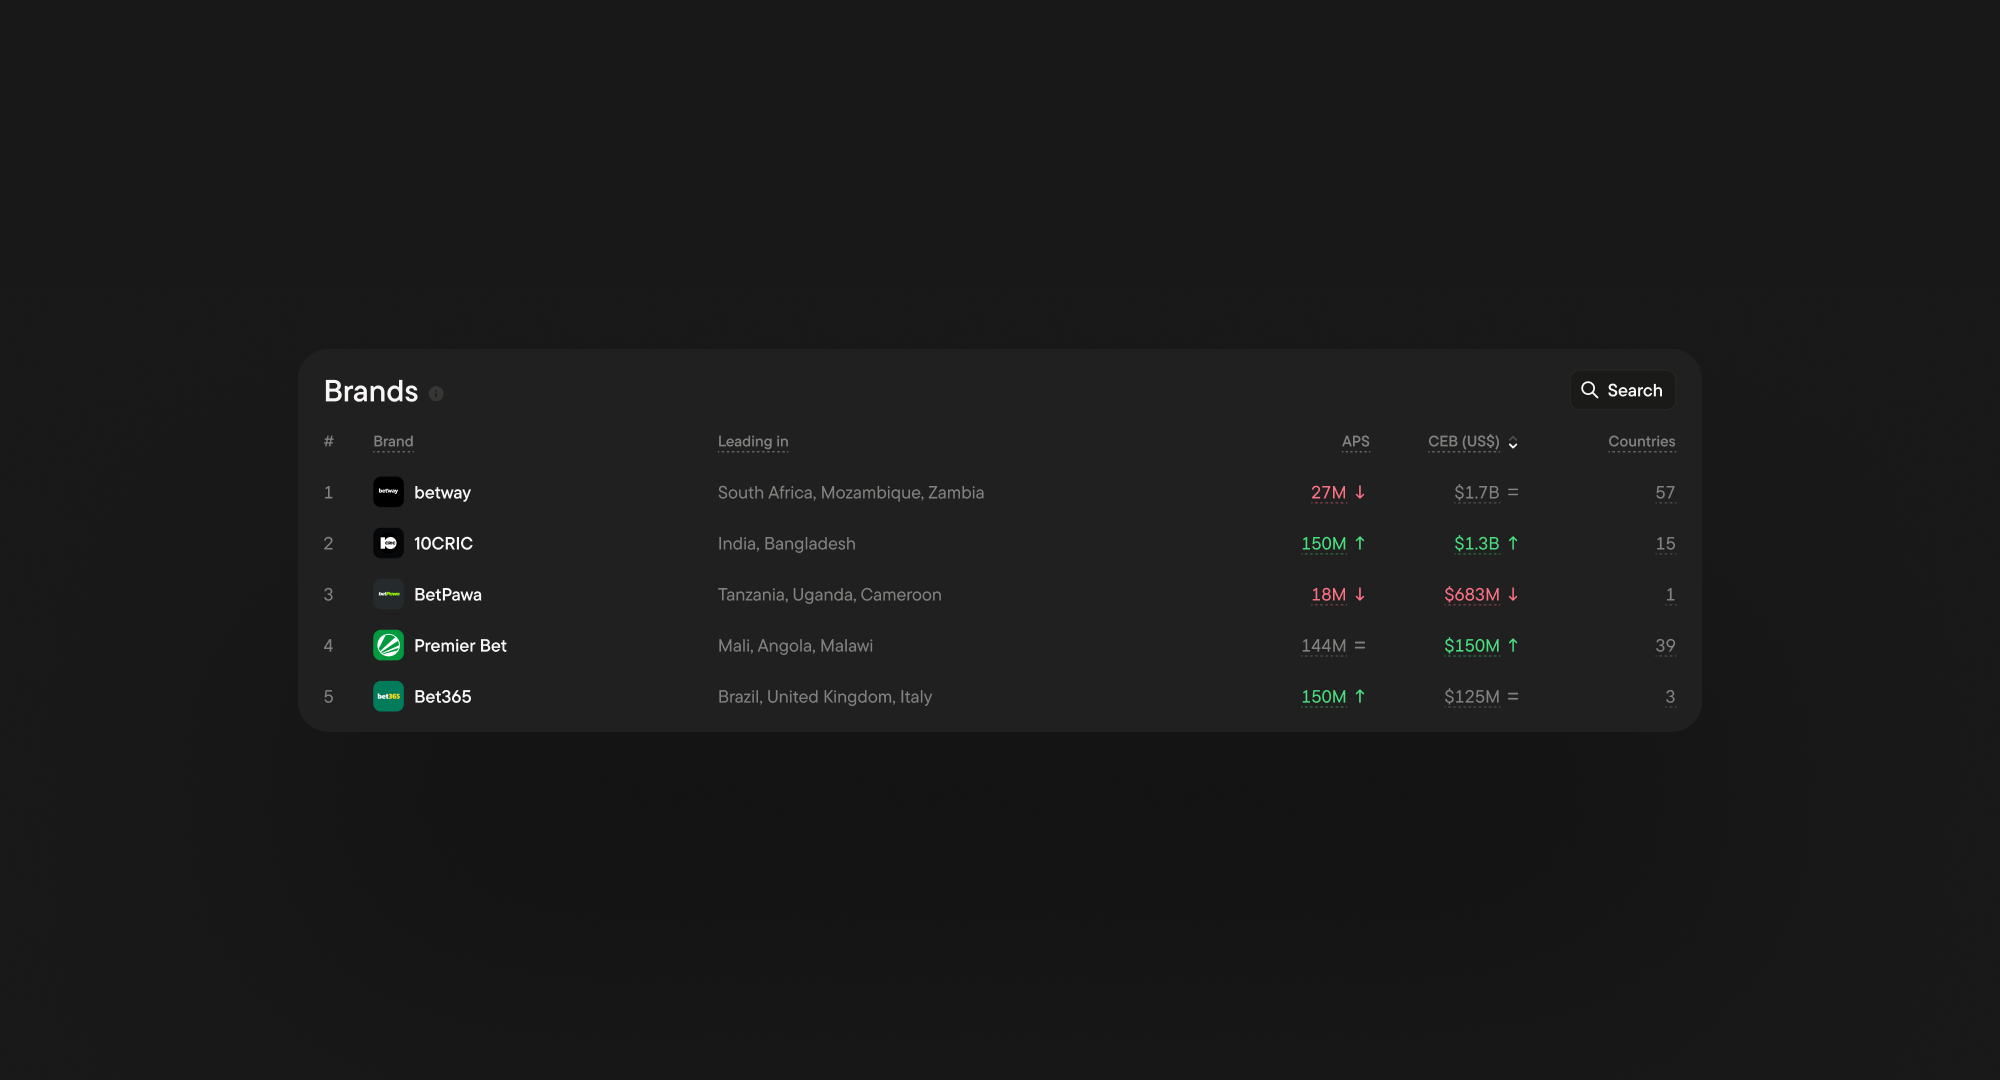This screenshot has width=2000, height=1080.
Task: Click the 150M APS value for 10CRIC
Action: (x=1323, y=543)
